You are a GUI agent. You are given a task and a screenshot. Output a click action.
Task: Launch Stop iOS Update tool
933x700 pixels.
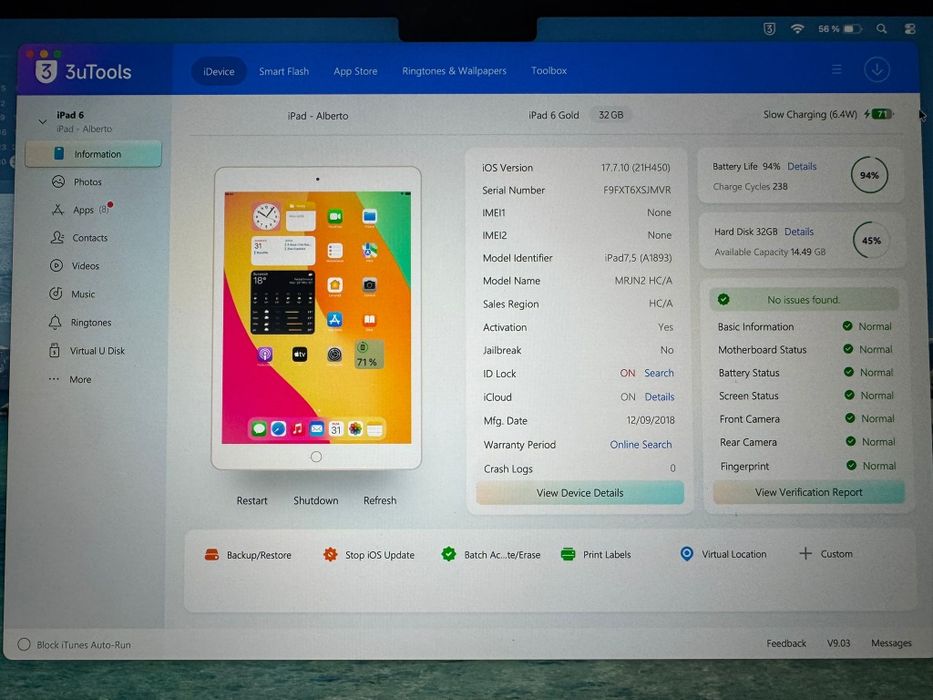click(368, 555)
